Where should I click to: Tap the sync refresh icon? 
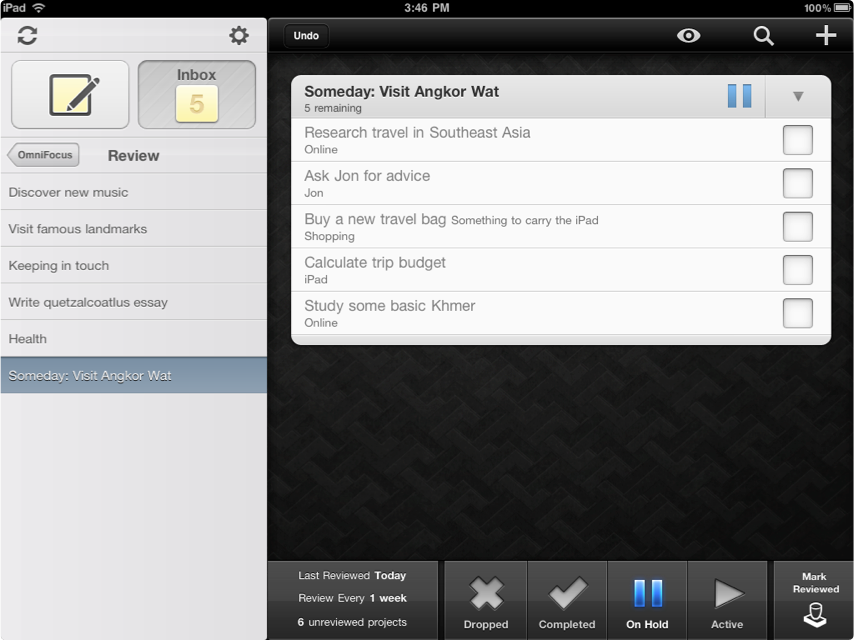(x=27, y=36)
